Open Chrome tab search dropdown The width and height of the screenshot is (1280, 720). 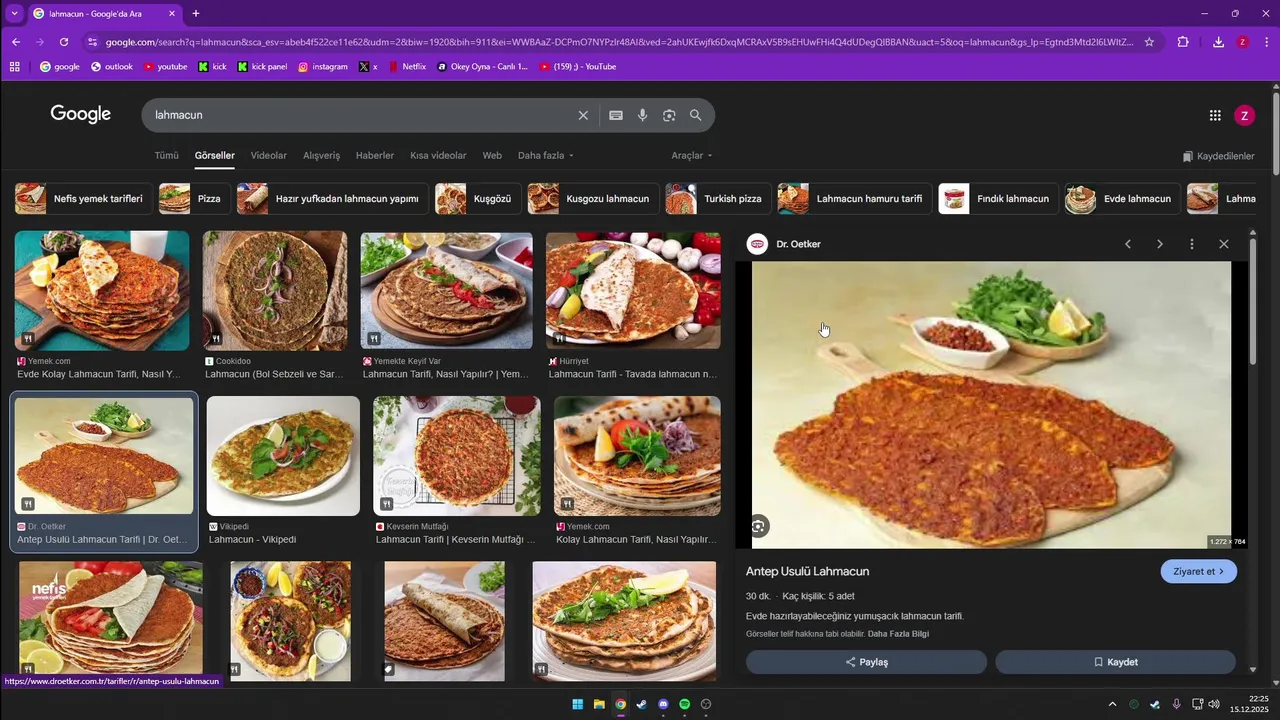coord(14,14)
